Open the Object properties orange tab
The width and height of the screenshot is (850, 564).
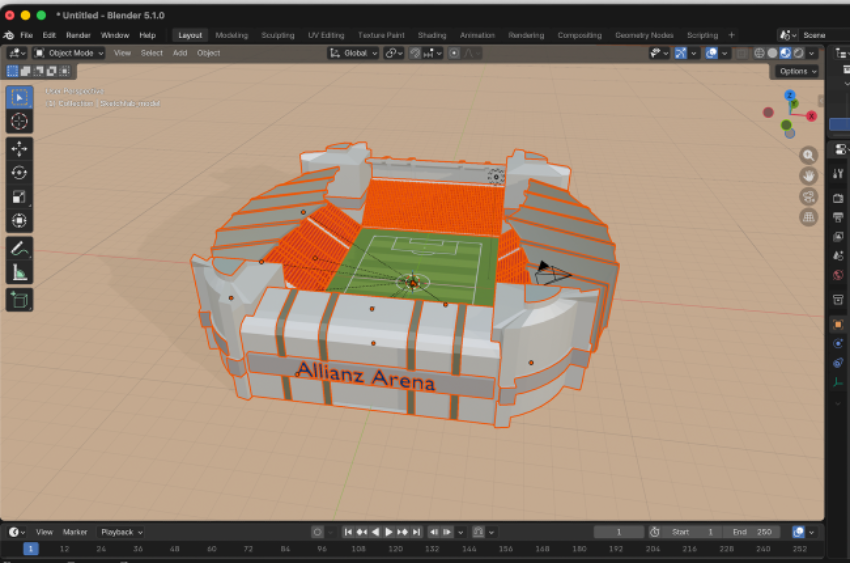pos(838,324)
